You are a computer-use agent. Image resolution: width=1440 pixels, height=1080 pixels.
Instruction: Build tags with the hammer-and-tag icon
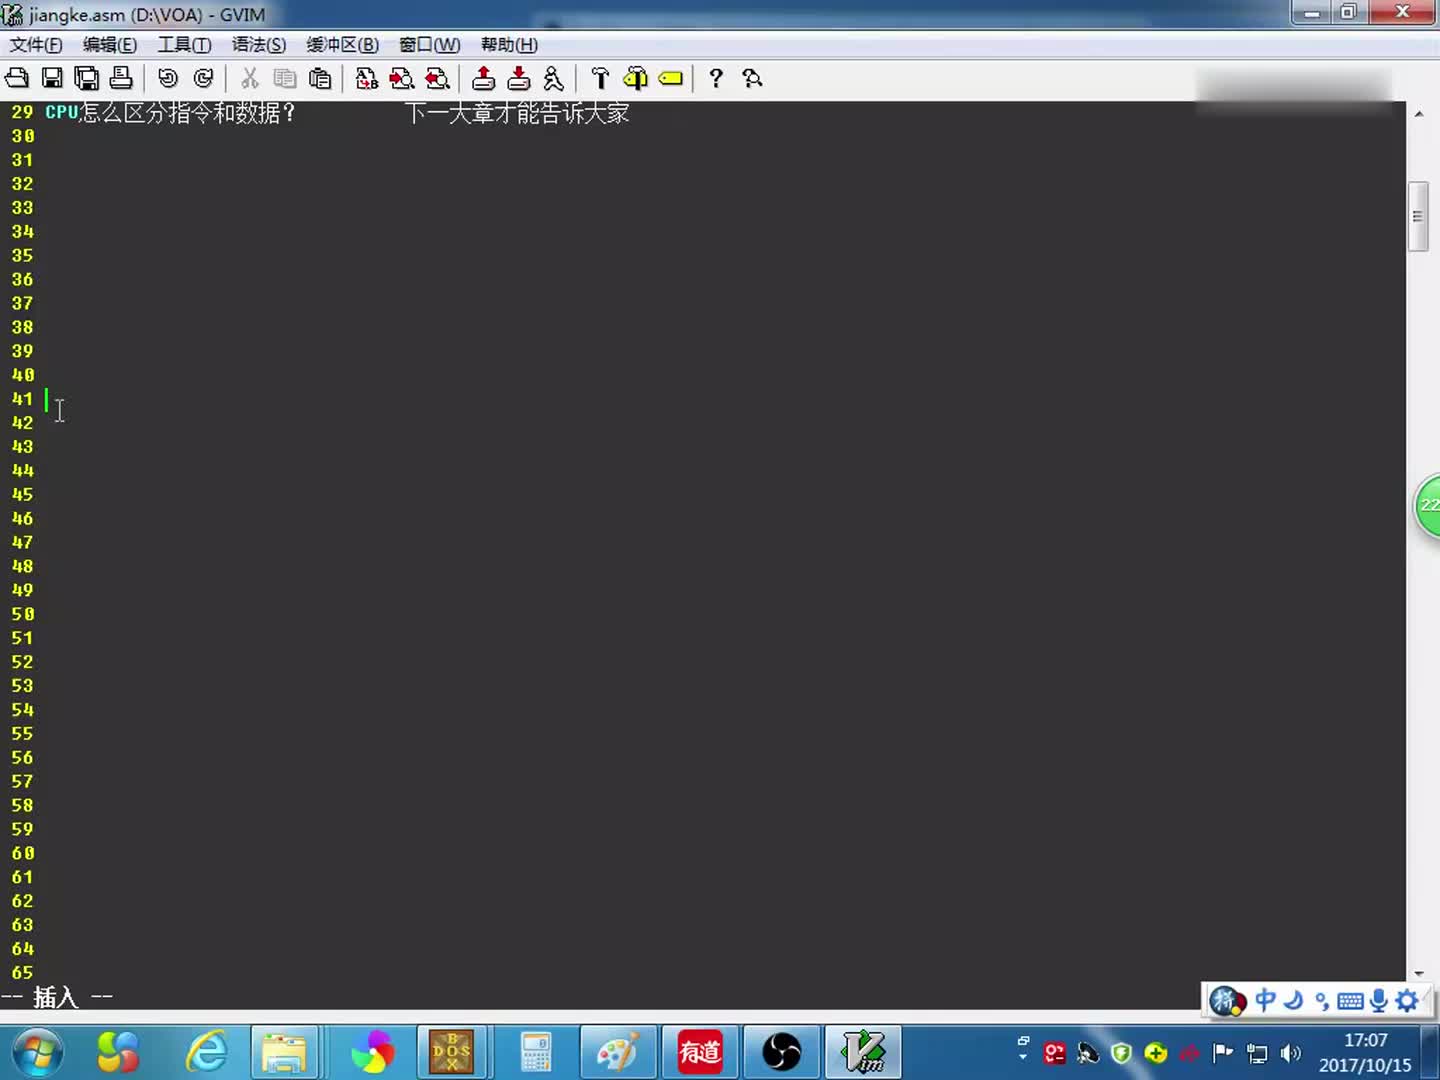636,78
